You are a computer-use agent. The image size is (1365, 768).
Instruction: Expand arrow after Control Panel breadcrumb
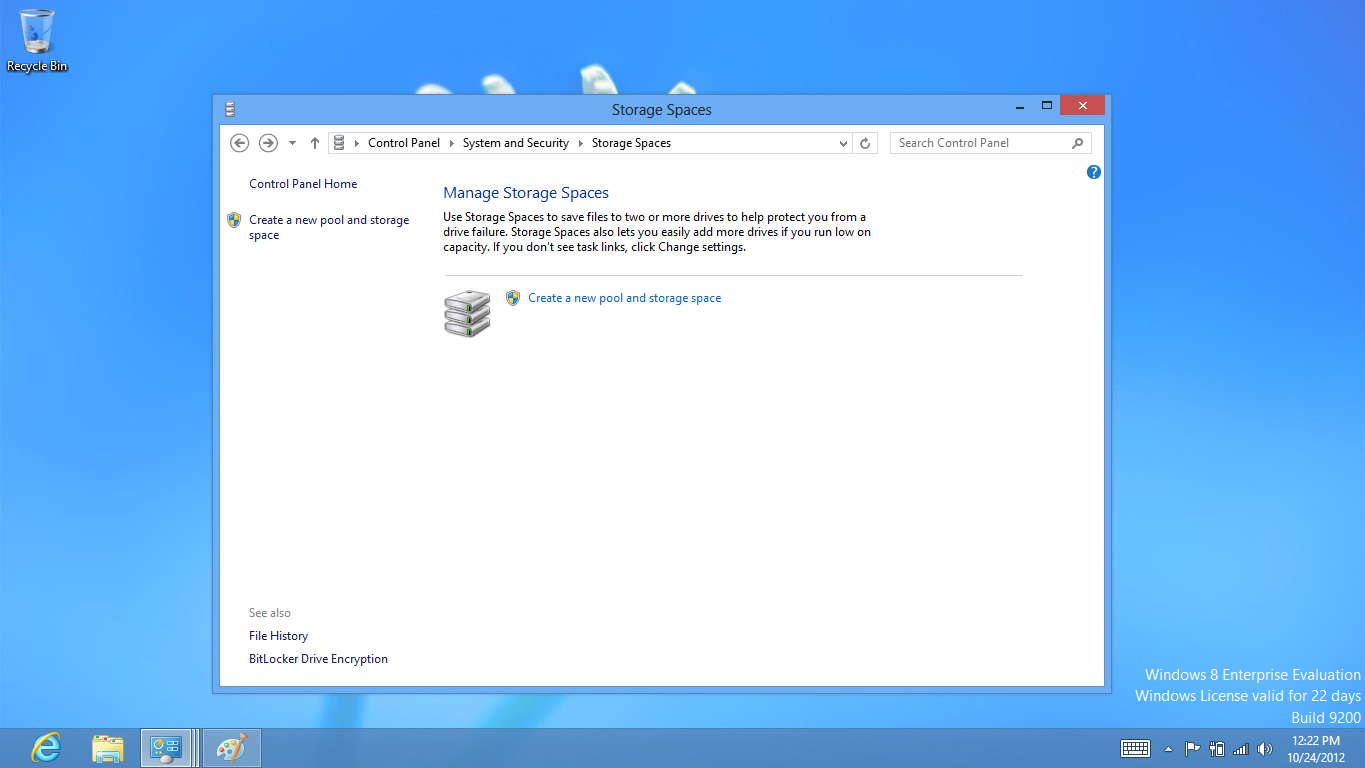pyautogui.click(x=452, y=143)
